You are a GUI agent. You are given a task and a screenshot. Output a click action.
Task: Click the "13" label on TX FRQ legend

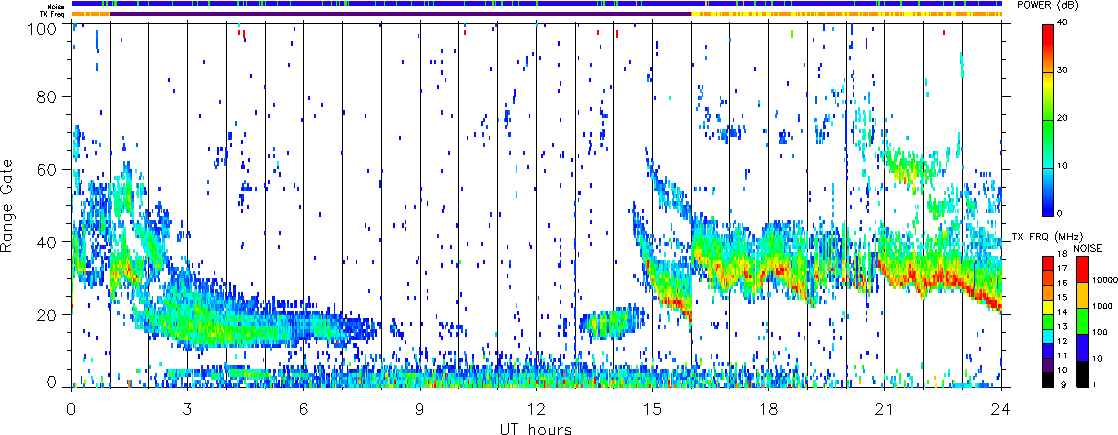click(1063, 326)
